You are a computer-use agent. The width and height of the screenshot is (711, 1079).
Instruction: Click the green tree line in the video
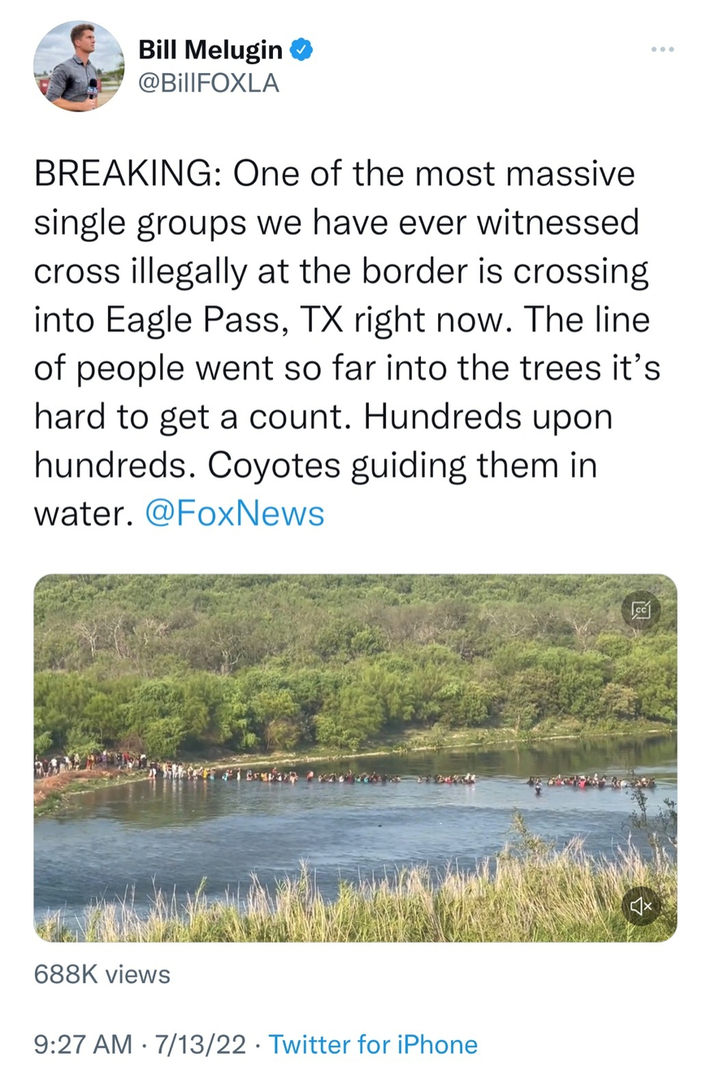(355, 660)
